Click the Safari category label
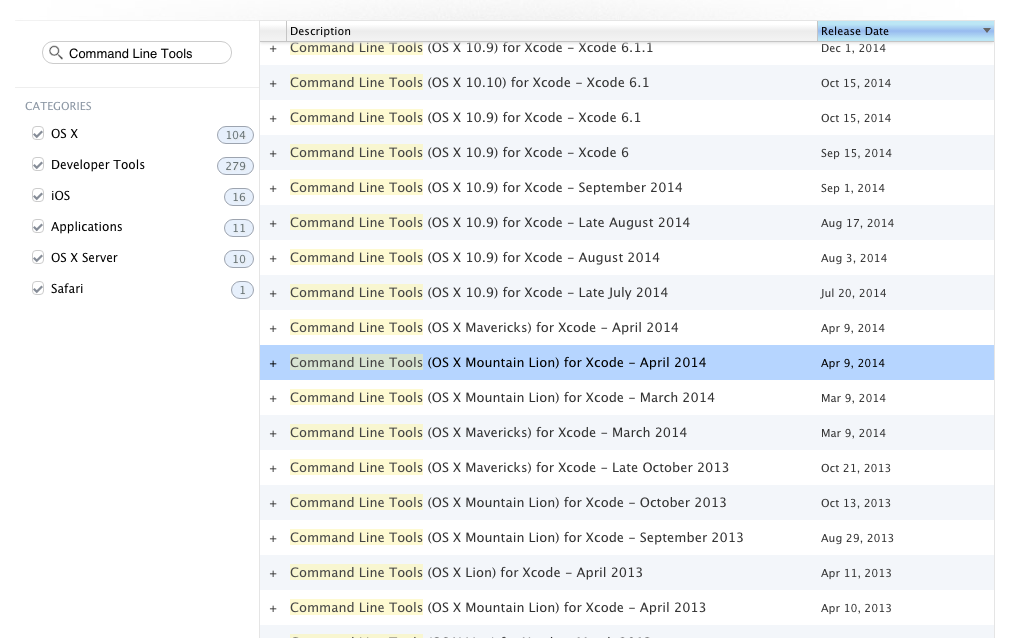The image size is (1014, 638). tap(67, 289)
